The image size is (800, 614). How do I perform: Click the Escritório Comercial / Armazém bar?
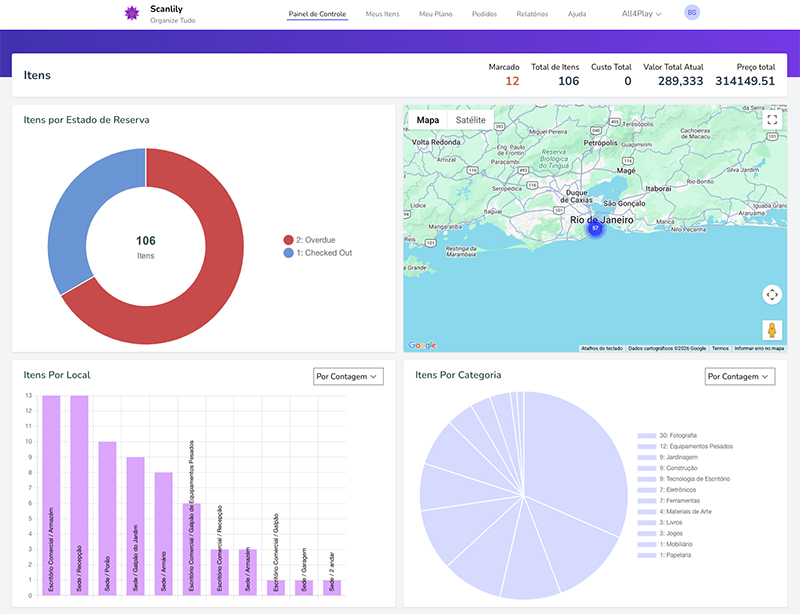tap(51, 495)
